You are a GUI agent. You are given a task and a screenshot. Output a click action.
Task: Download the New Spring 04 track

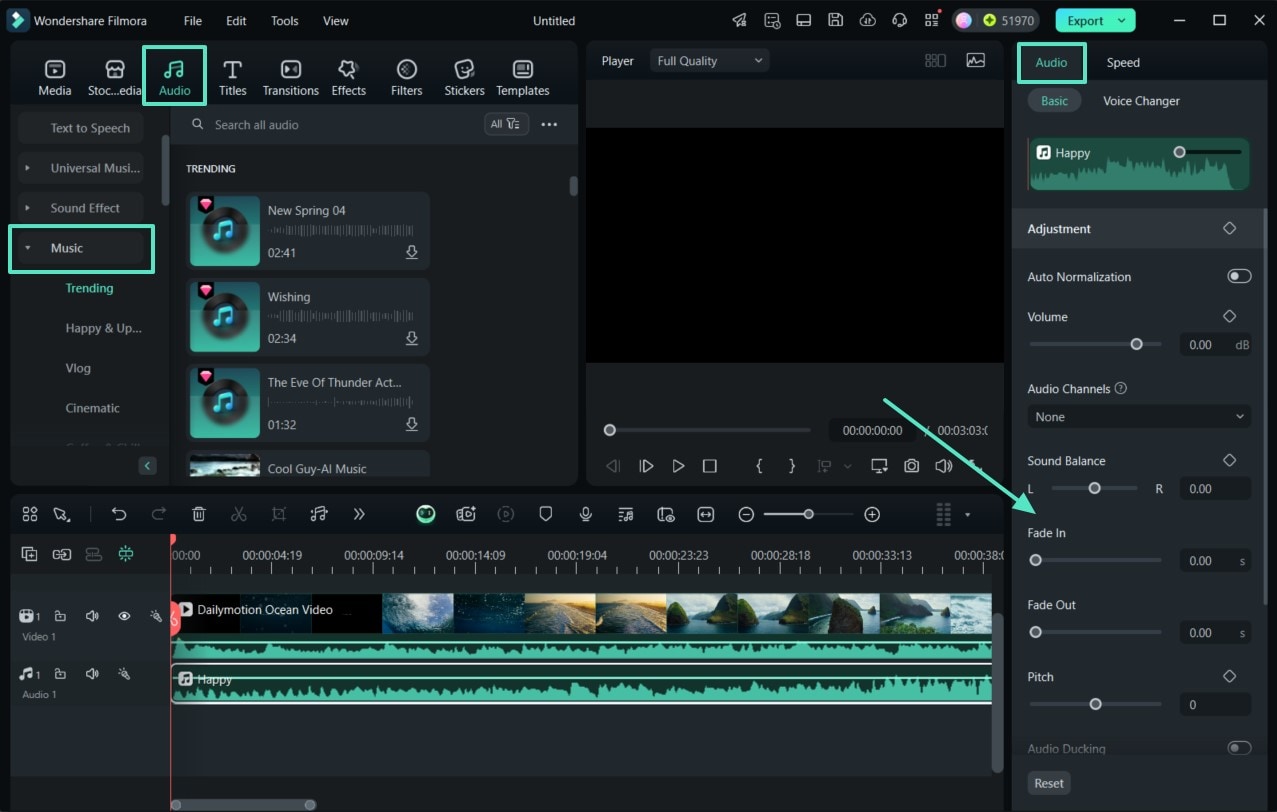tap(411, 253)
